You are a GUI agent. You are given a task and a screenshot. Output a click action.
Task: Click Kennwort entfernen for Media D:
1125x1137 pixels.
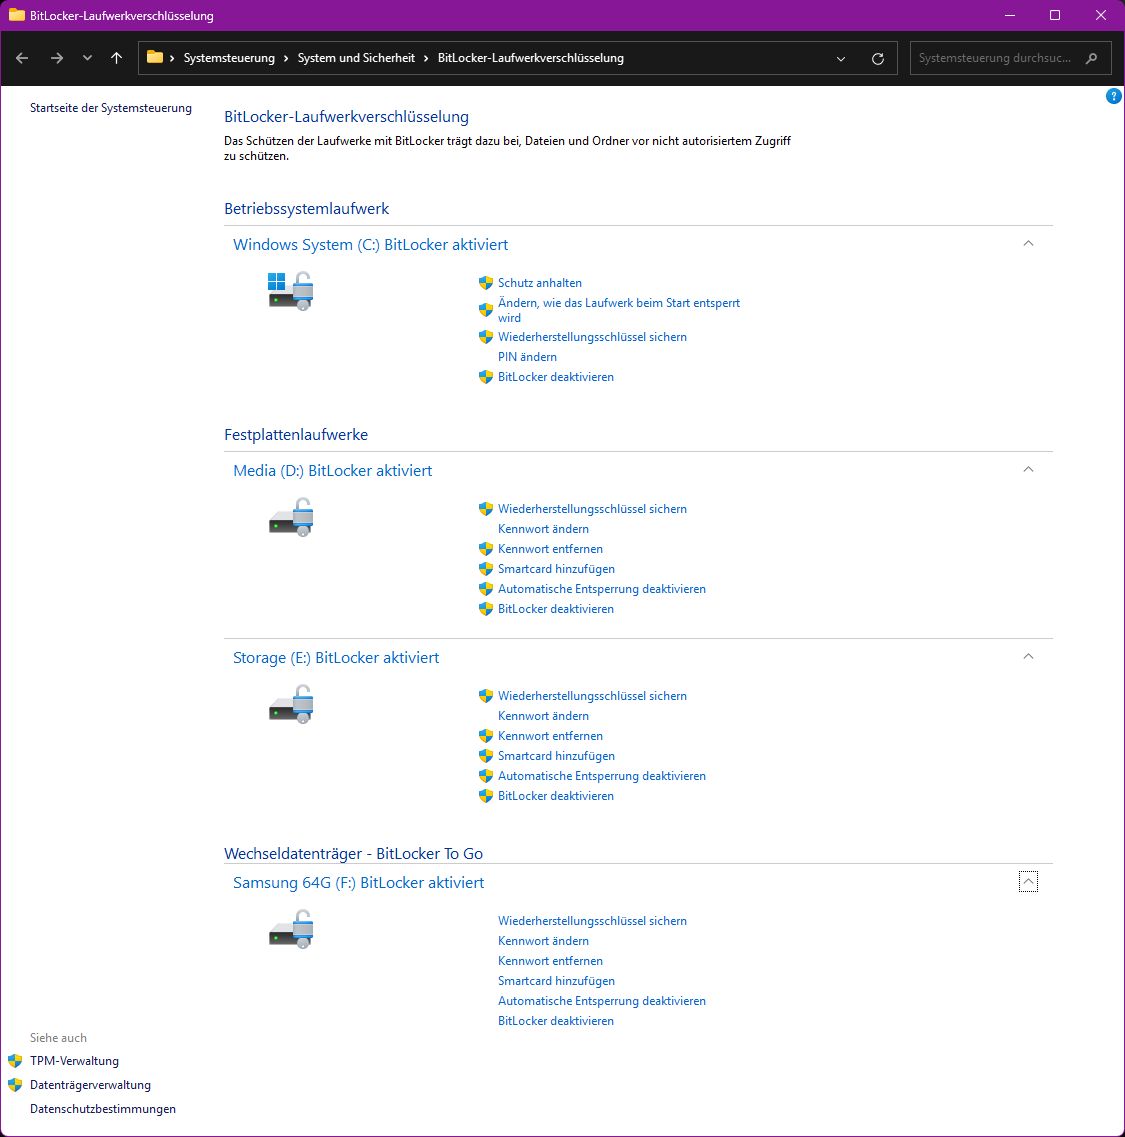click(550, 549)
